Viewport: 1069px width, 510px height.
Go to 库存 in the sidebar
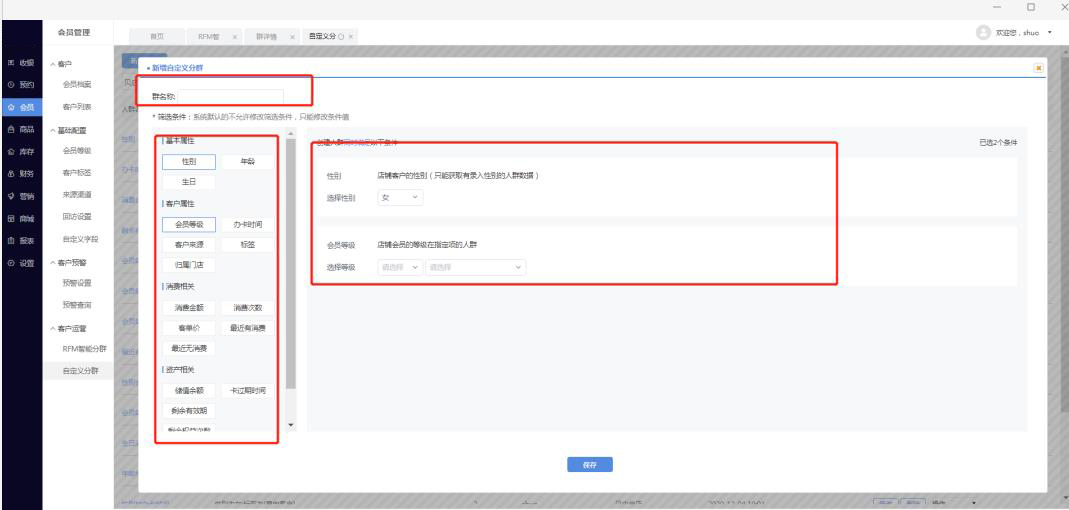20,151
